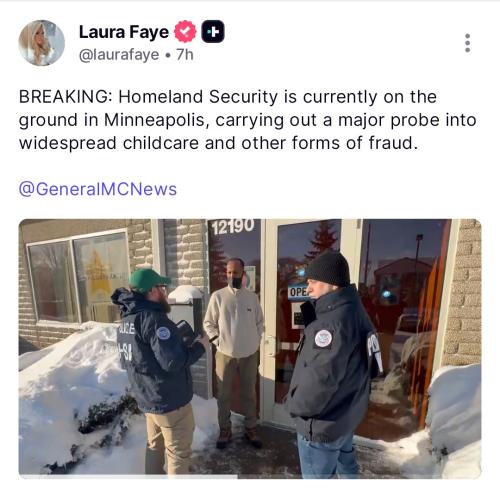500x494 pixels.
Task: Follow the @GeneralMCNews mention link
Action: coord(98,189)
